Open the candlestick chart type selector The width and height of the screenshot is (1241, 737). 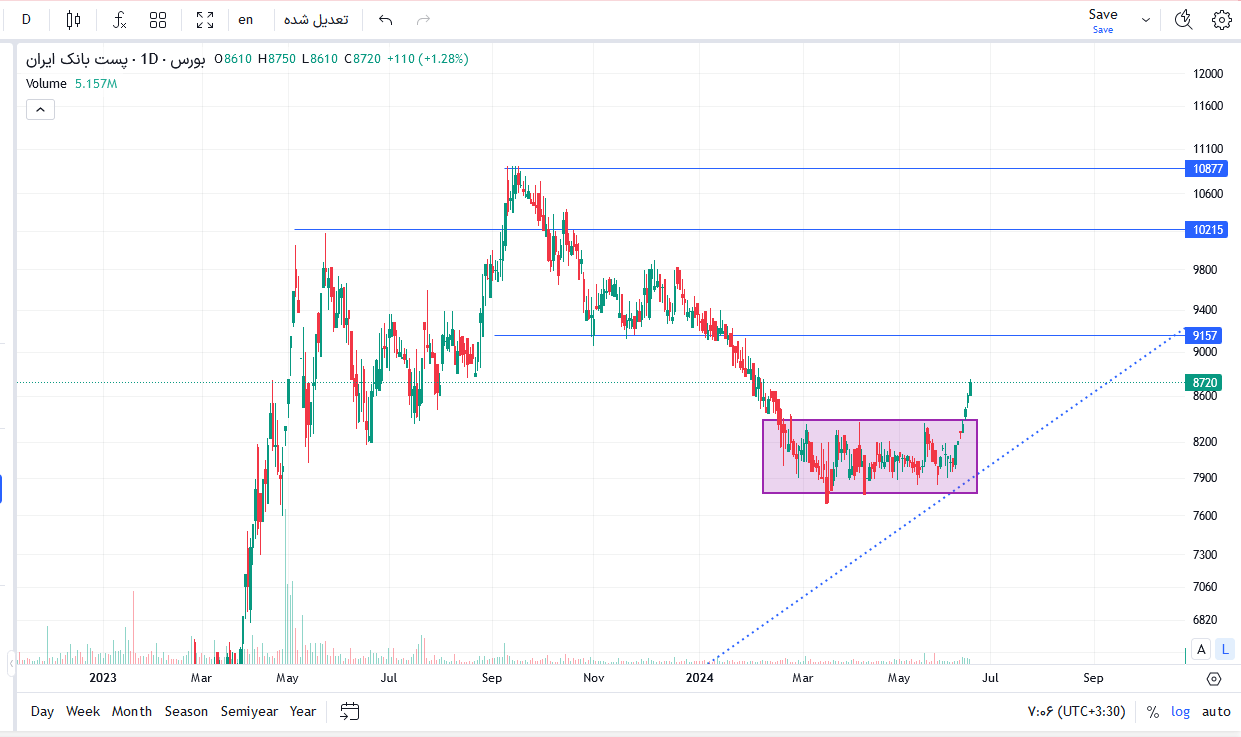tap(73, 19)
